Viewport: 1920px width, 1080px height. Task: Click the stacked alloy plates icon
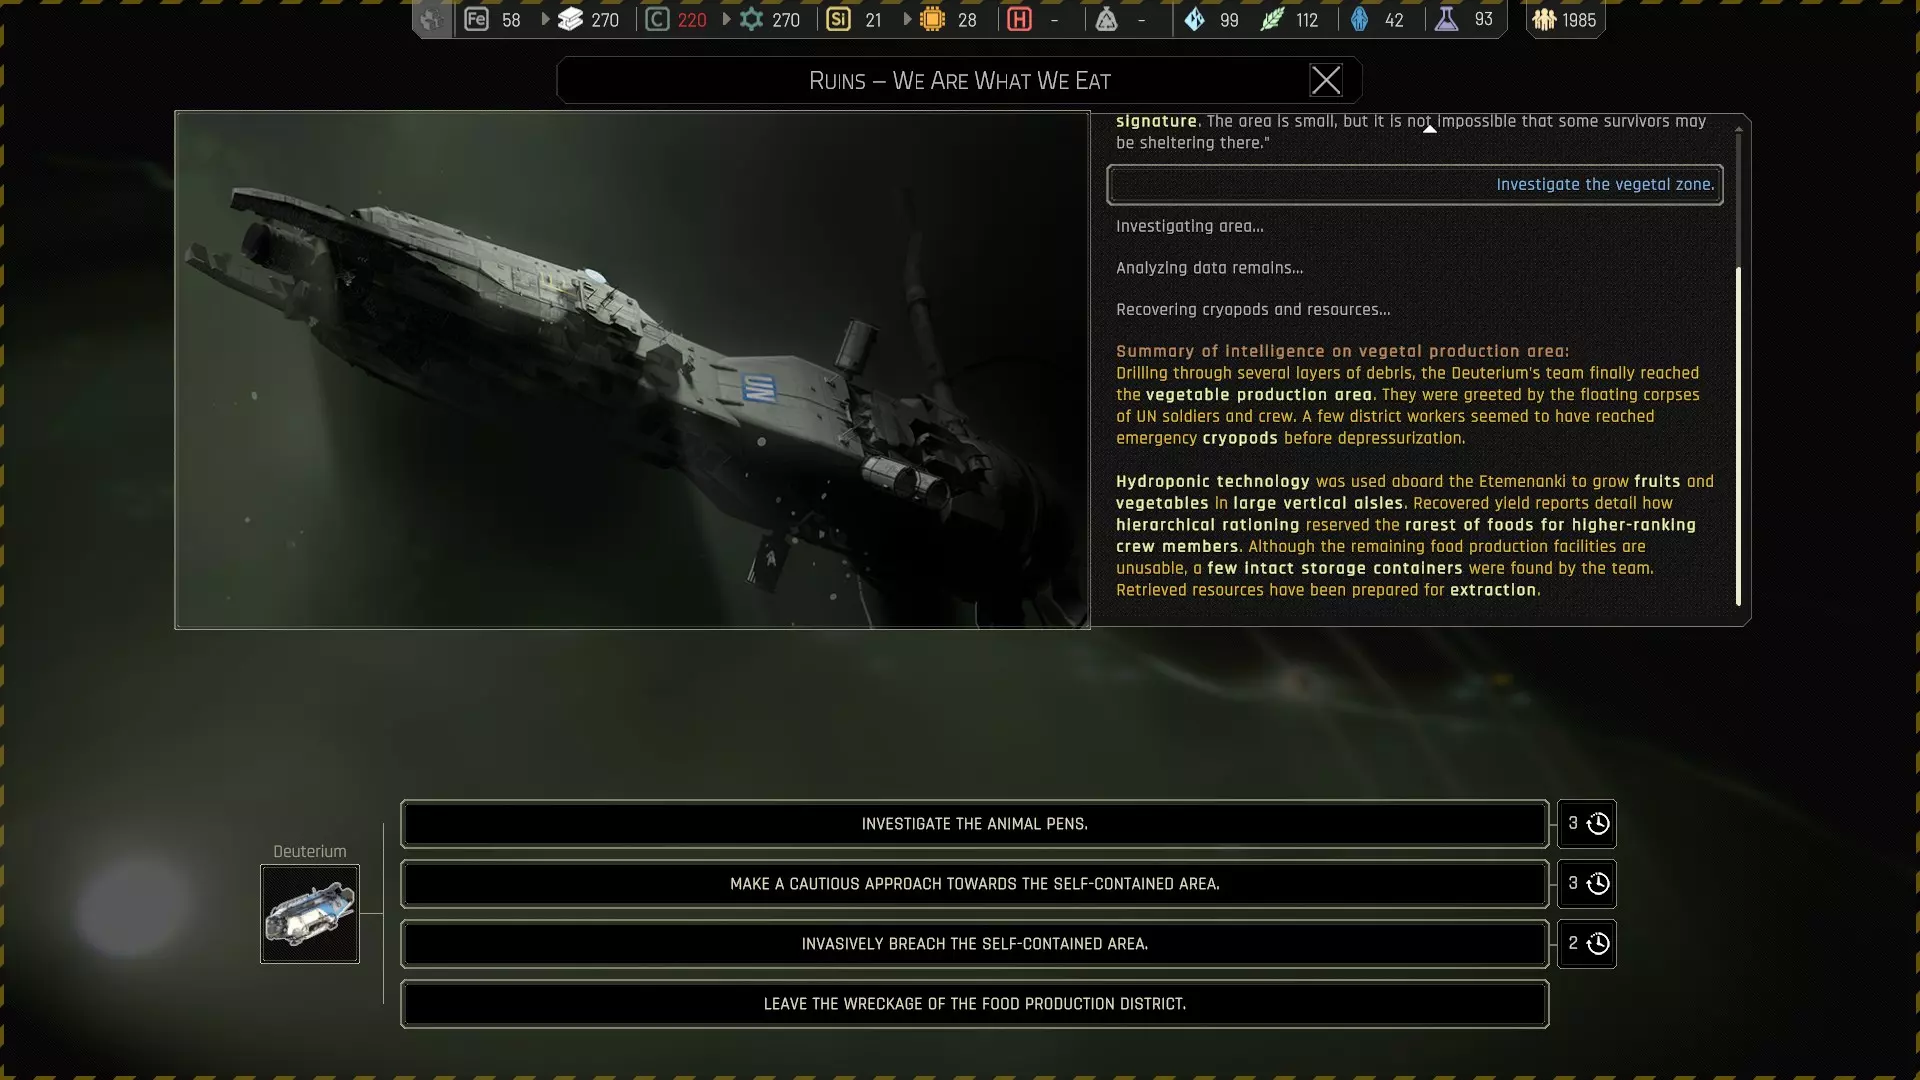click(570, 19)
